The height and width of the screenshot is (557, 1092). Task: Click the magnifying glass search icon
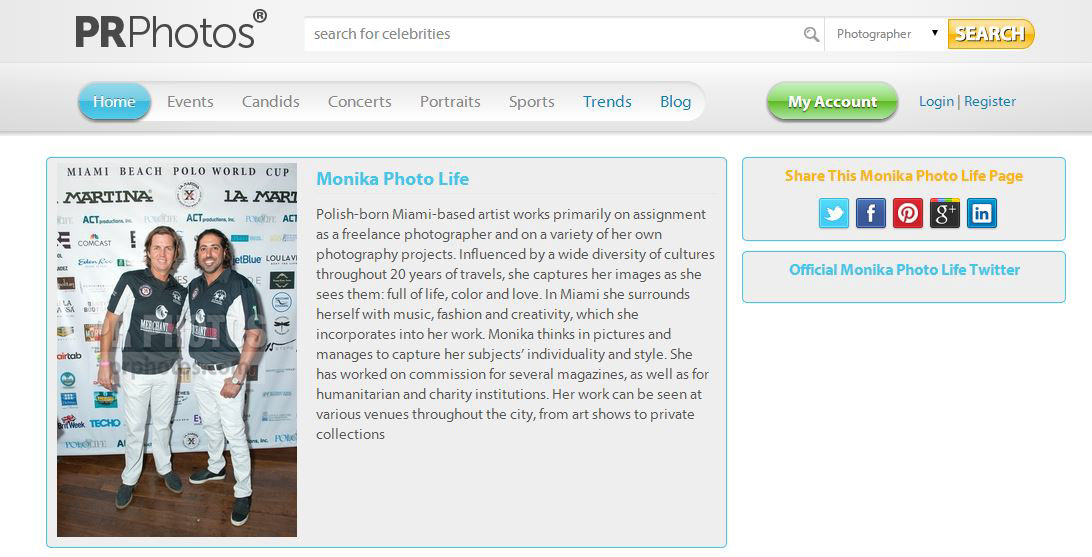click(x=811, y=34)
